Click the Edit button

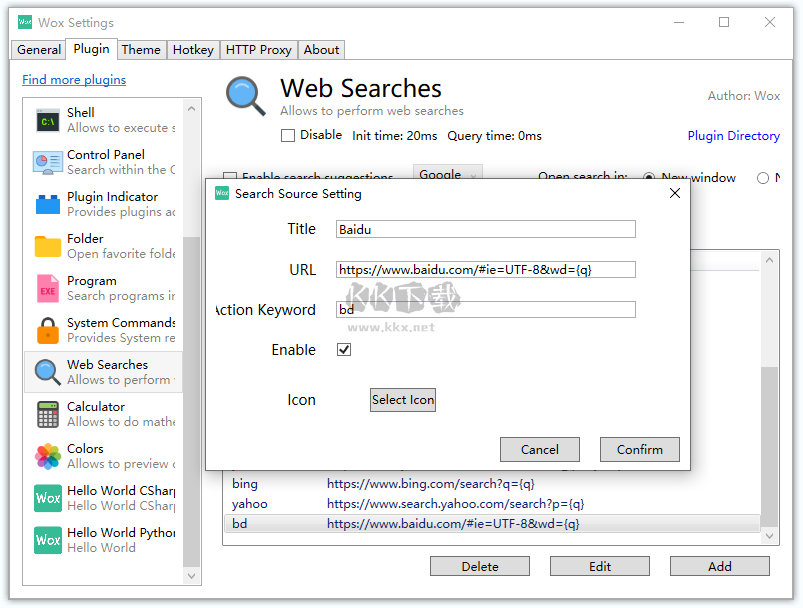(x=600, y=566)
